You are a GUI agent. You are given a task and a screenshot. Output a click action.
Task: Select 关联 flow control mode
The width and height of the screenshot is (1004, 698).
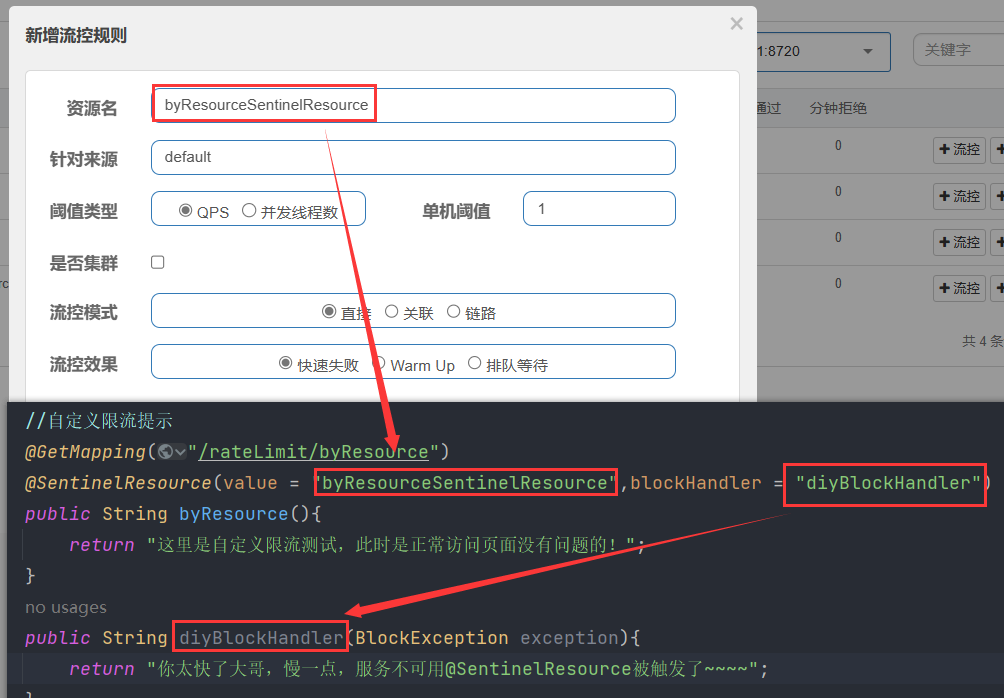pyautogui.click(x=391, y=311)
